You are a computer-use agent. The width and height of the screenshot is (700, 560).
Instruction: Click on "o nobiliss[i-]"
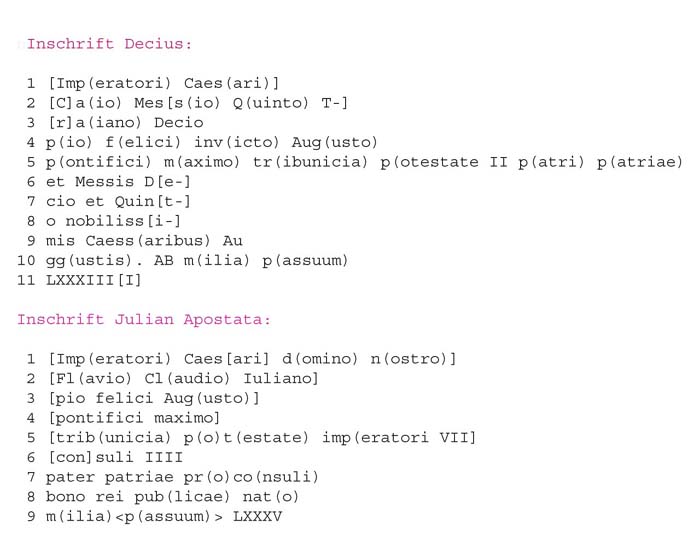pos(113,221)
